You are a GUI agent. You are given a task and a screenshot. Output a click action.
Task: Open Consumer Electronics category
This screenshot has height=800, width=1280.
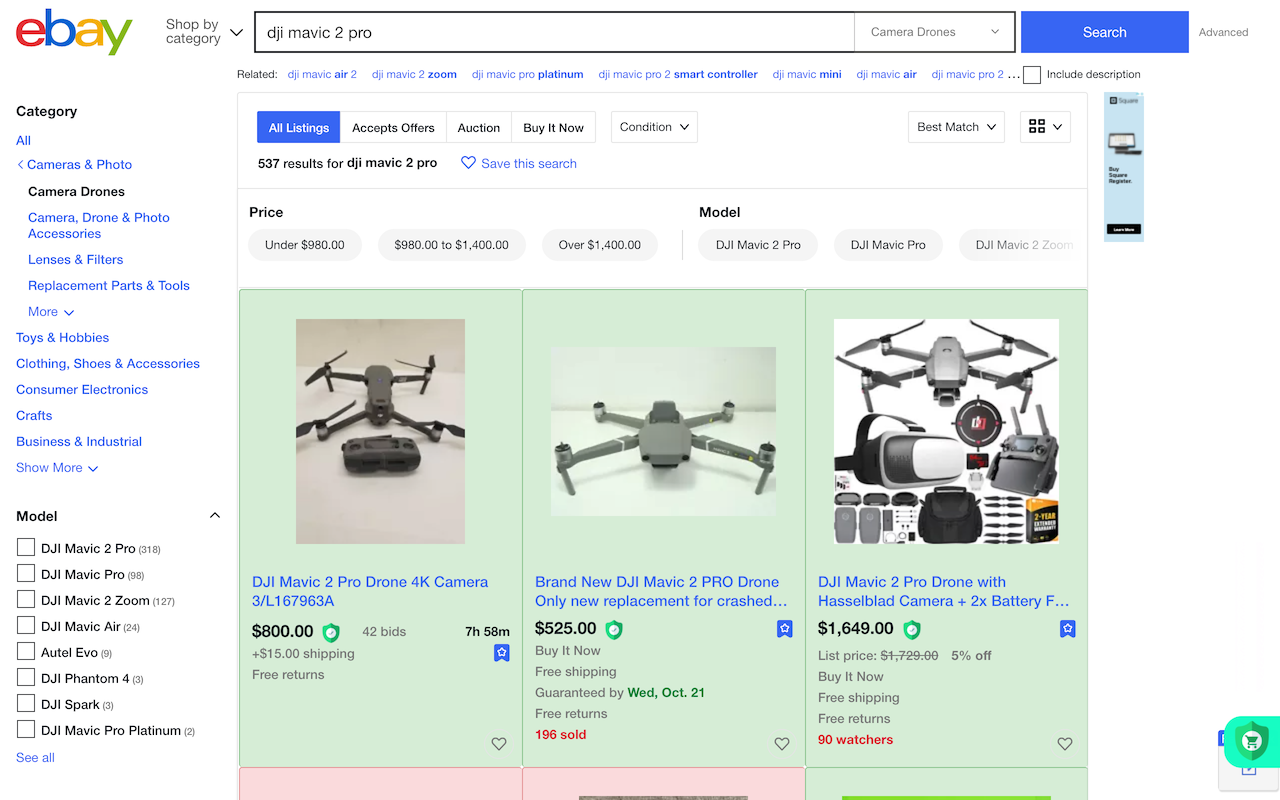click(x=82, y=390)
